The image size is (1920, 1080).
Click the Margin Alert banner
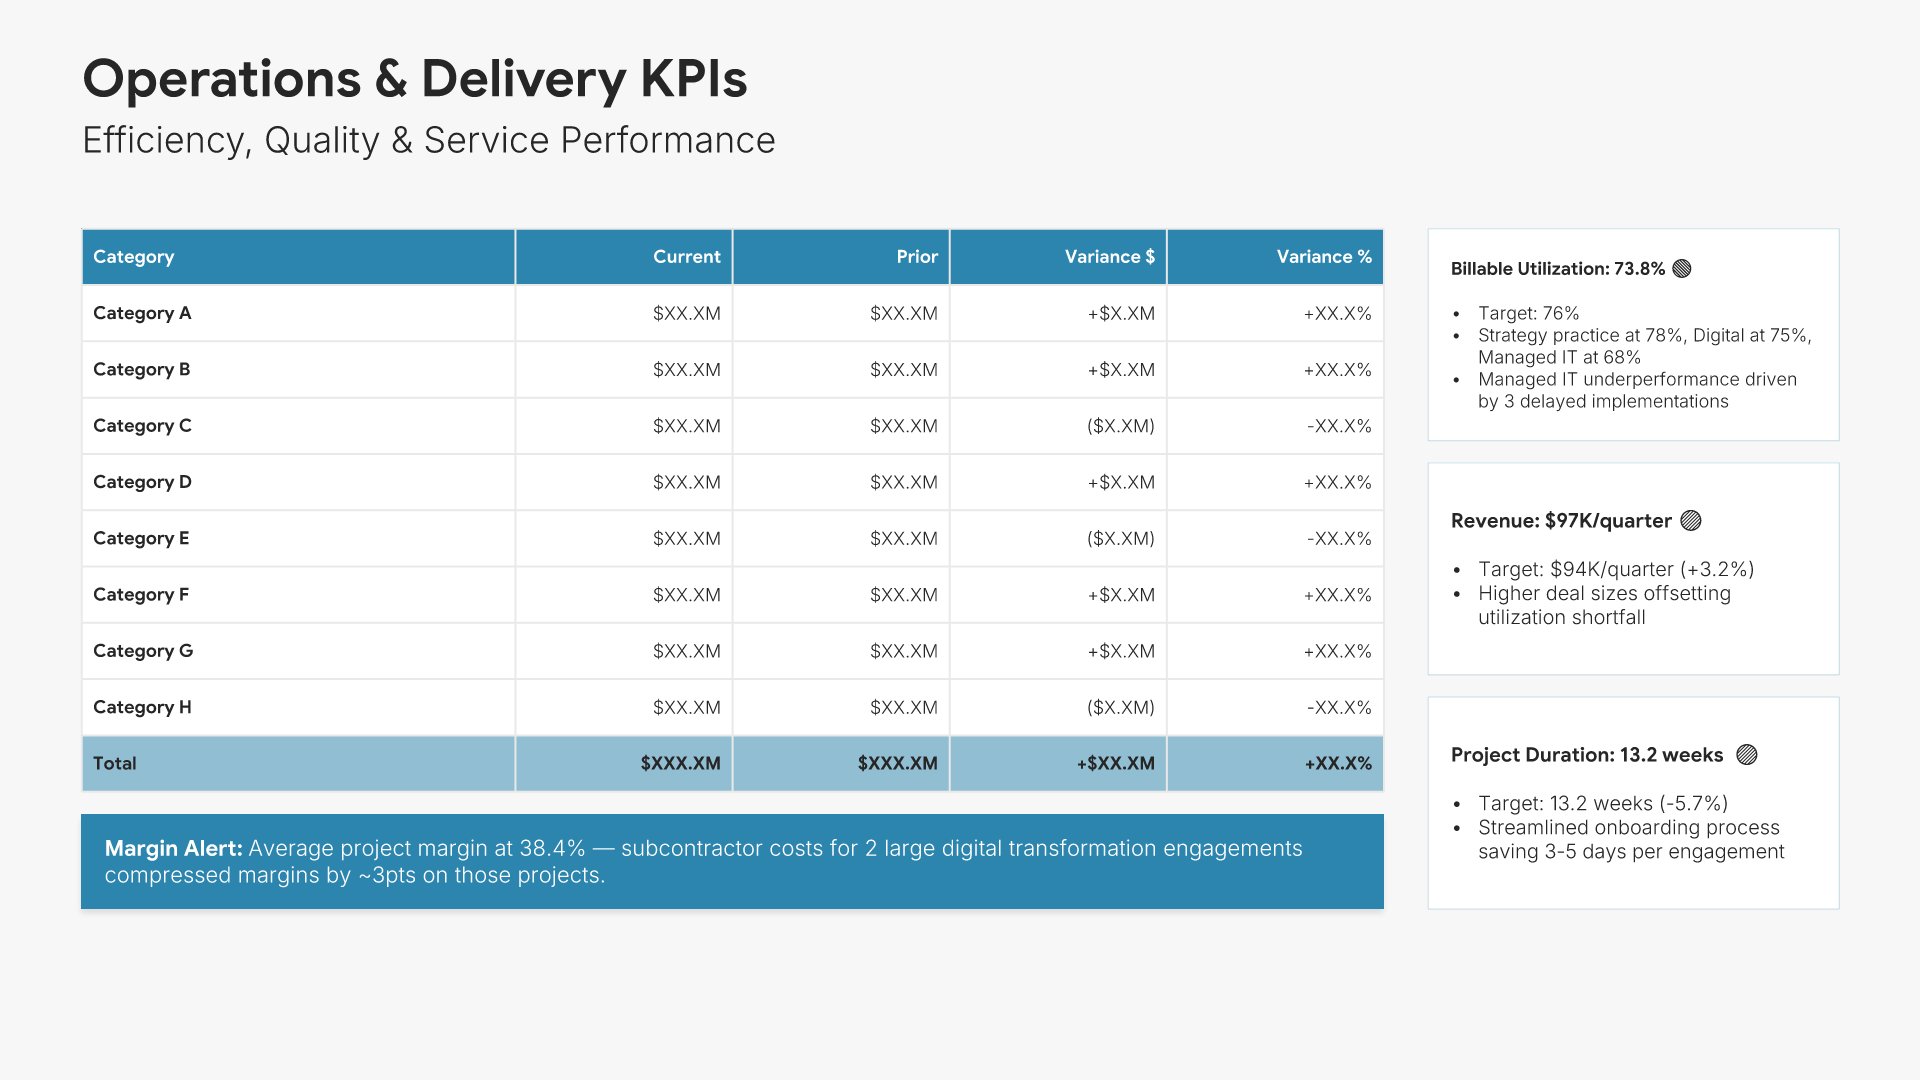click(x=732, y=861)
